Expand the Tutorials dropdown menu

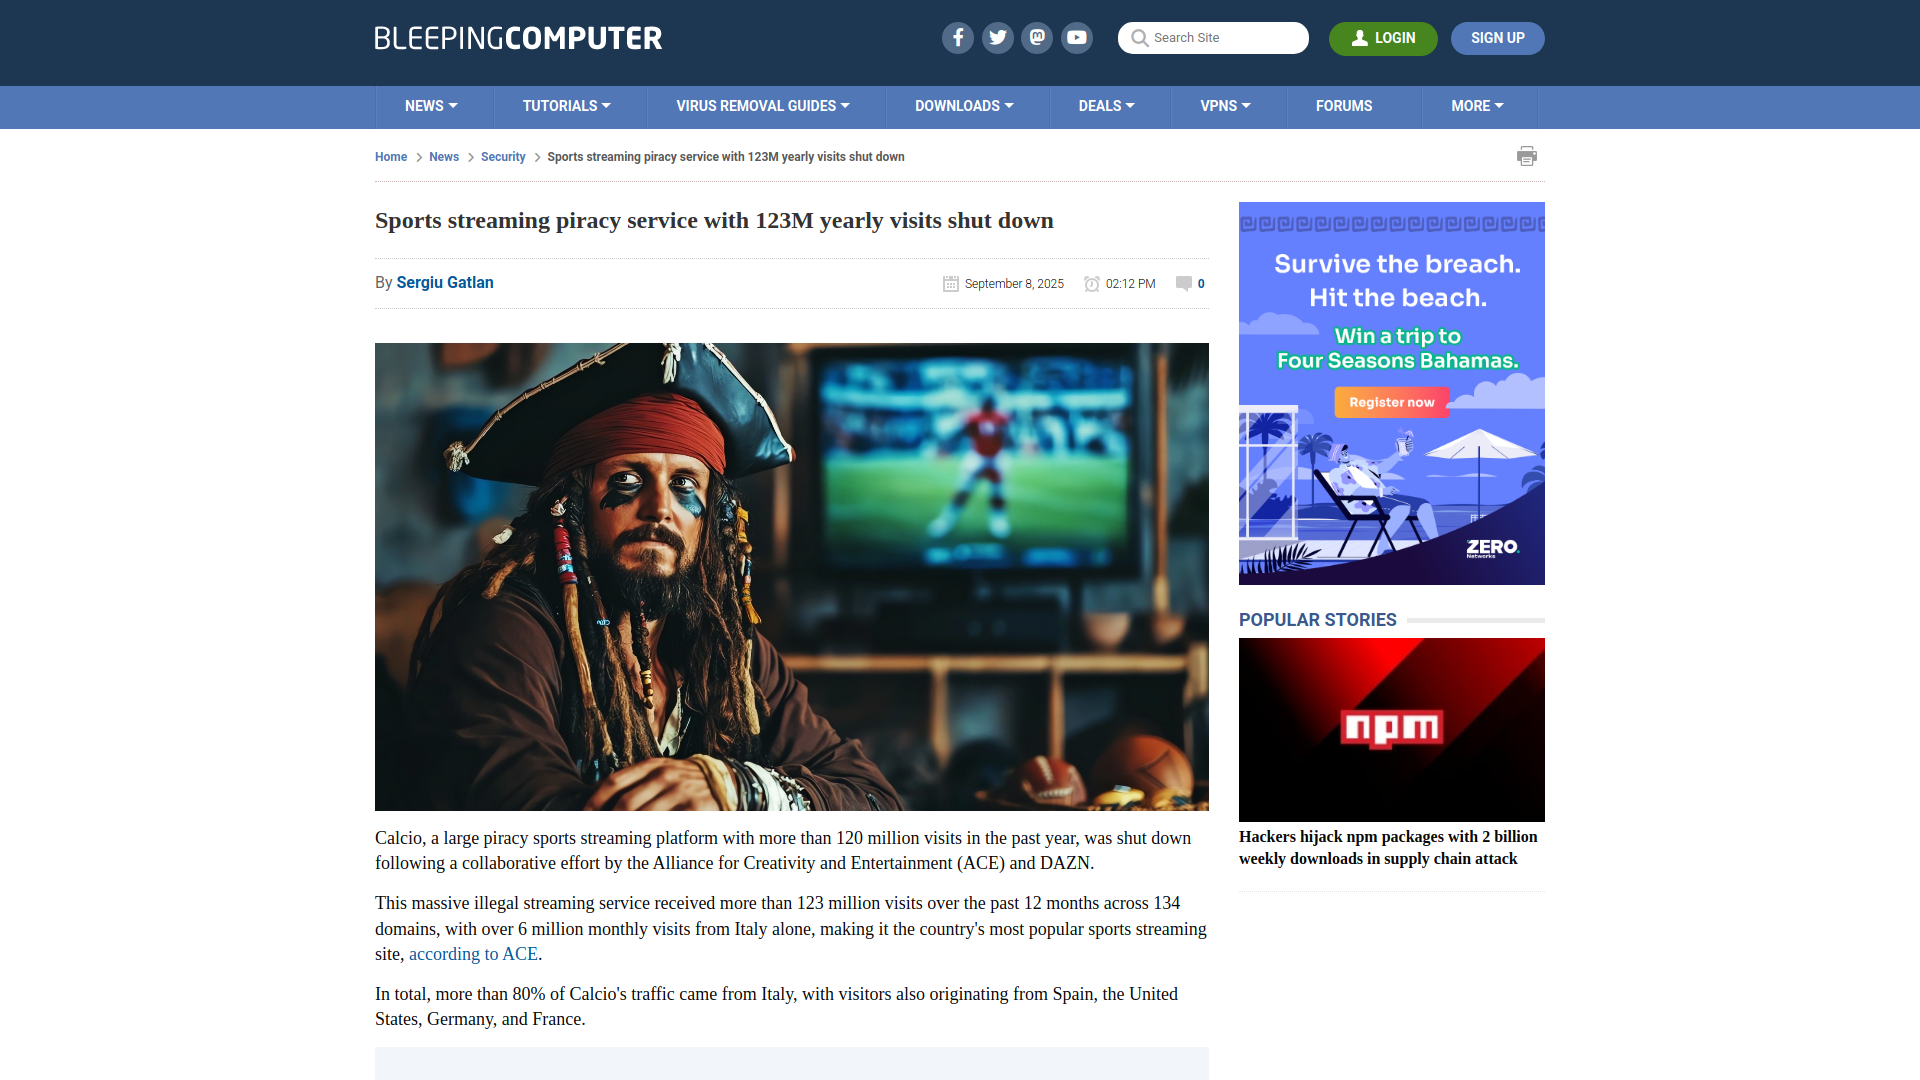566,106
